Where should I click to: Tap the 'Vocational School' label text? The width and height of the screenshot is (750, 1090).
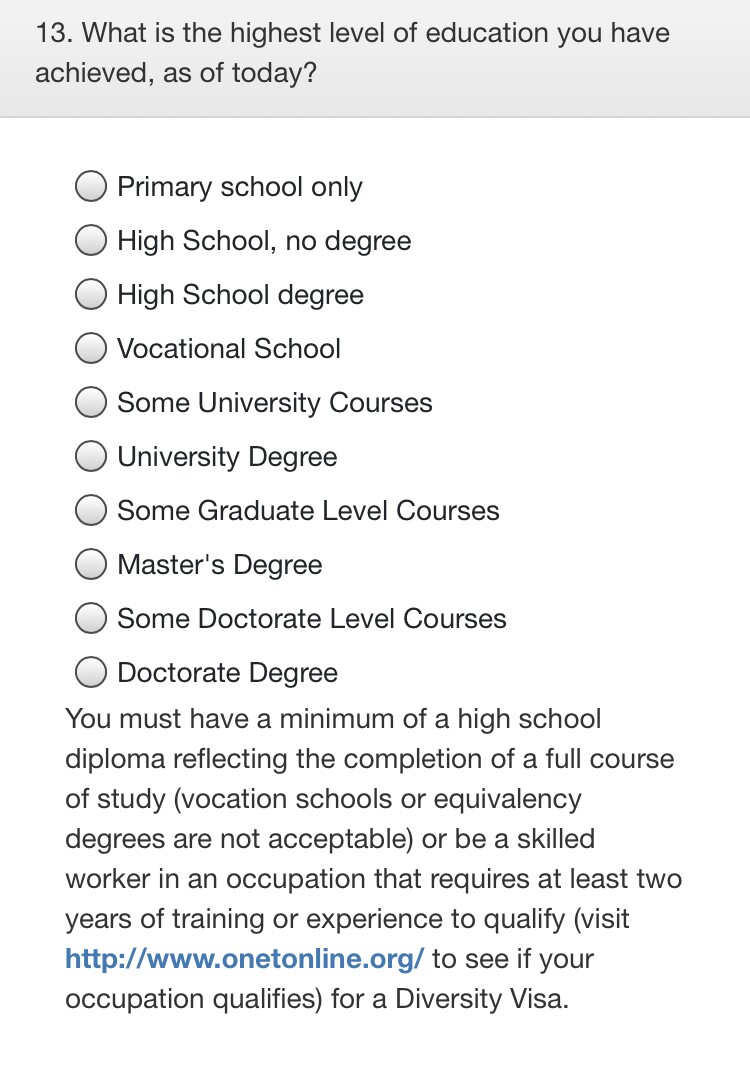point(229,349)
